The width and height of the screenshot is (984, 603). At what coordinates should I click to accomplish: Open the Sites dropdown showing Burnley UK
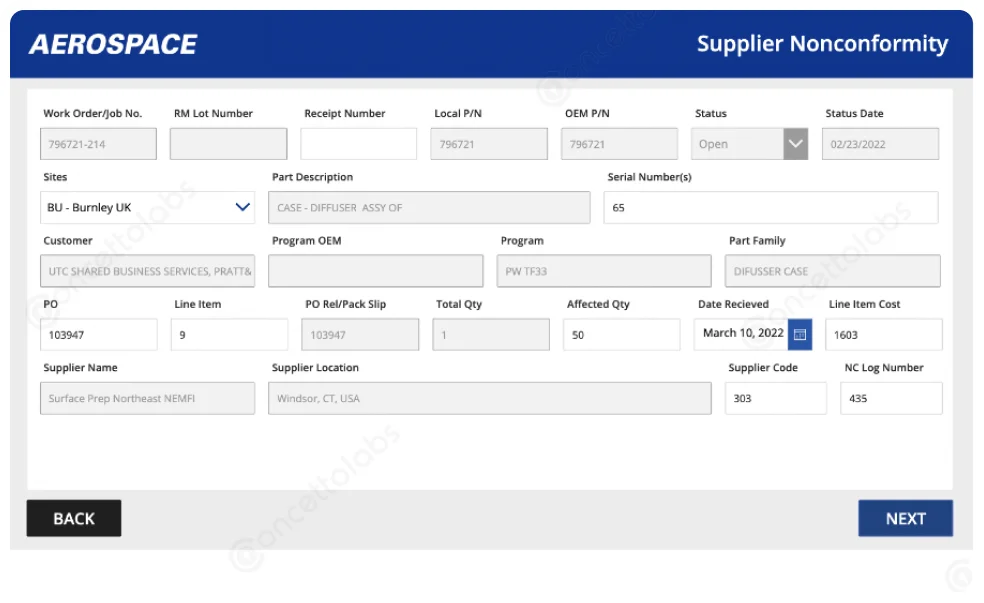(x=148, y=208)
